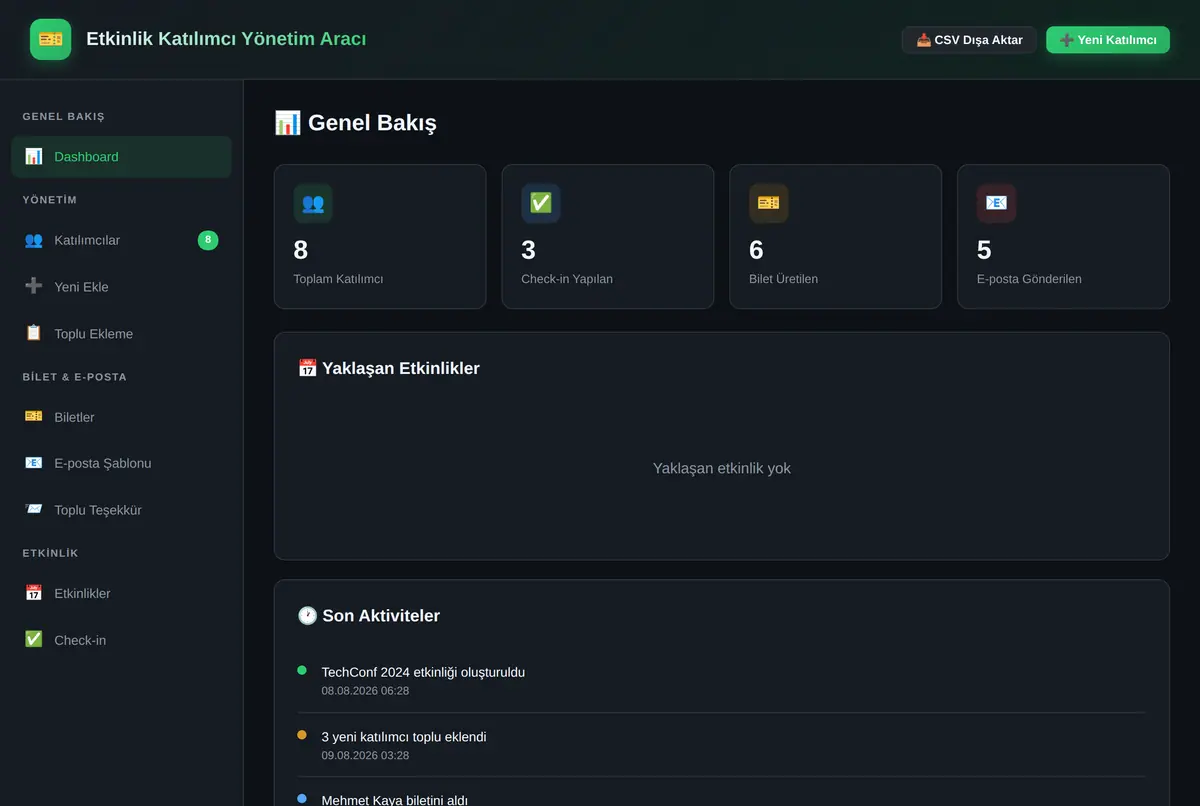Click the timestamp 09.08.2026 03:28
The image size is (1200, 806).
click(x=365, y=755)
